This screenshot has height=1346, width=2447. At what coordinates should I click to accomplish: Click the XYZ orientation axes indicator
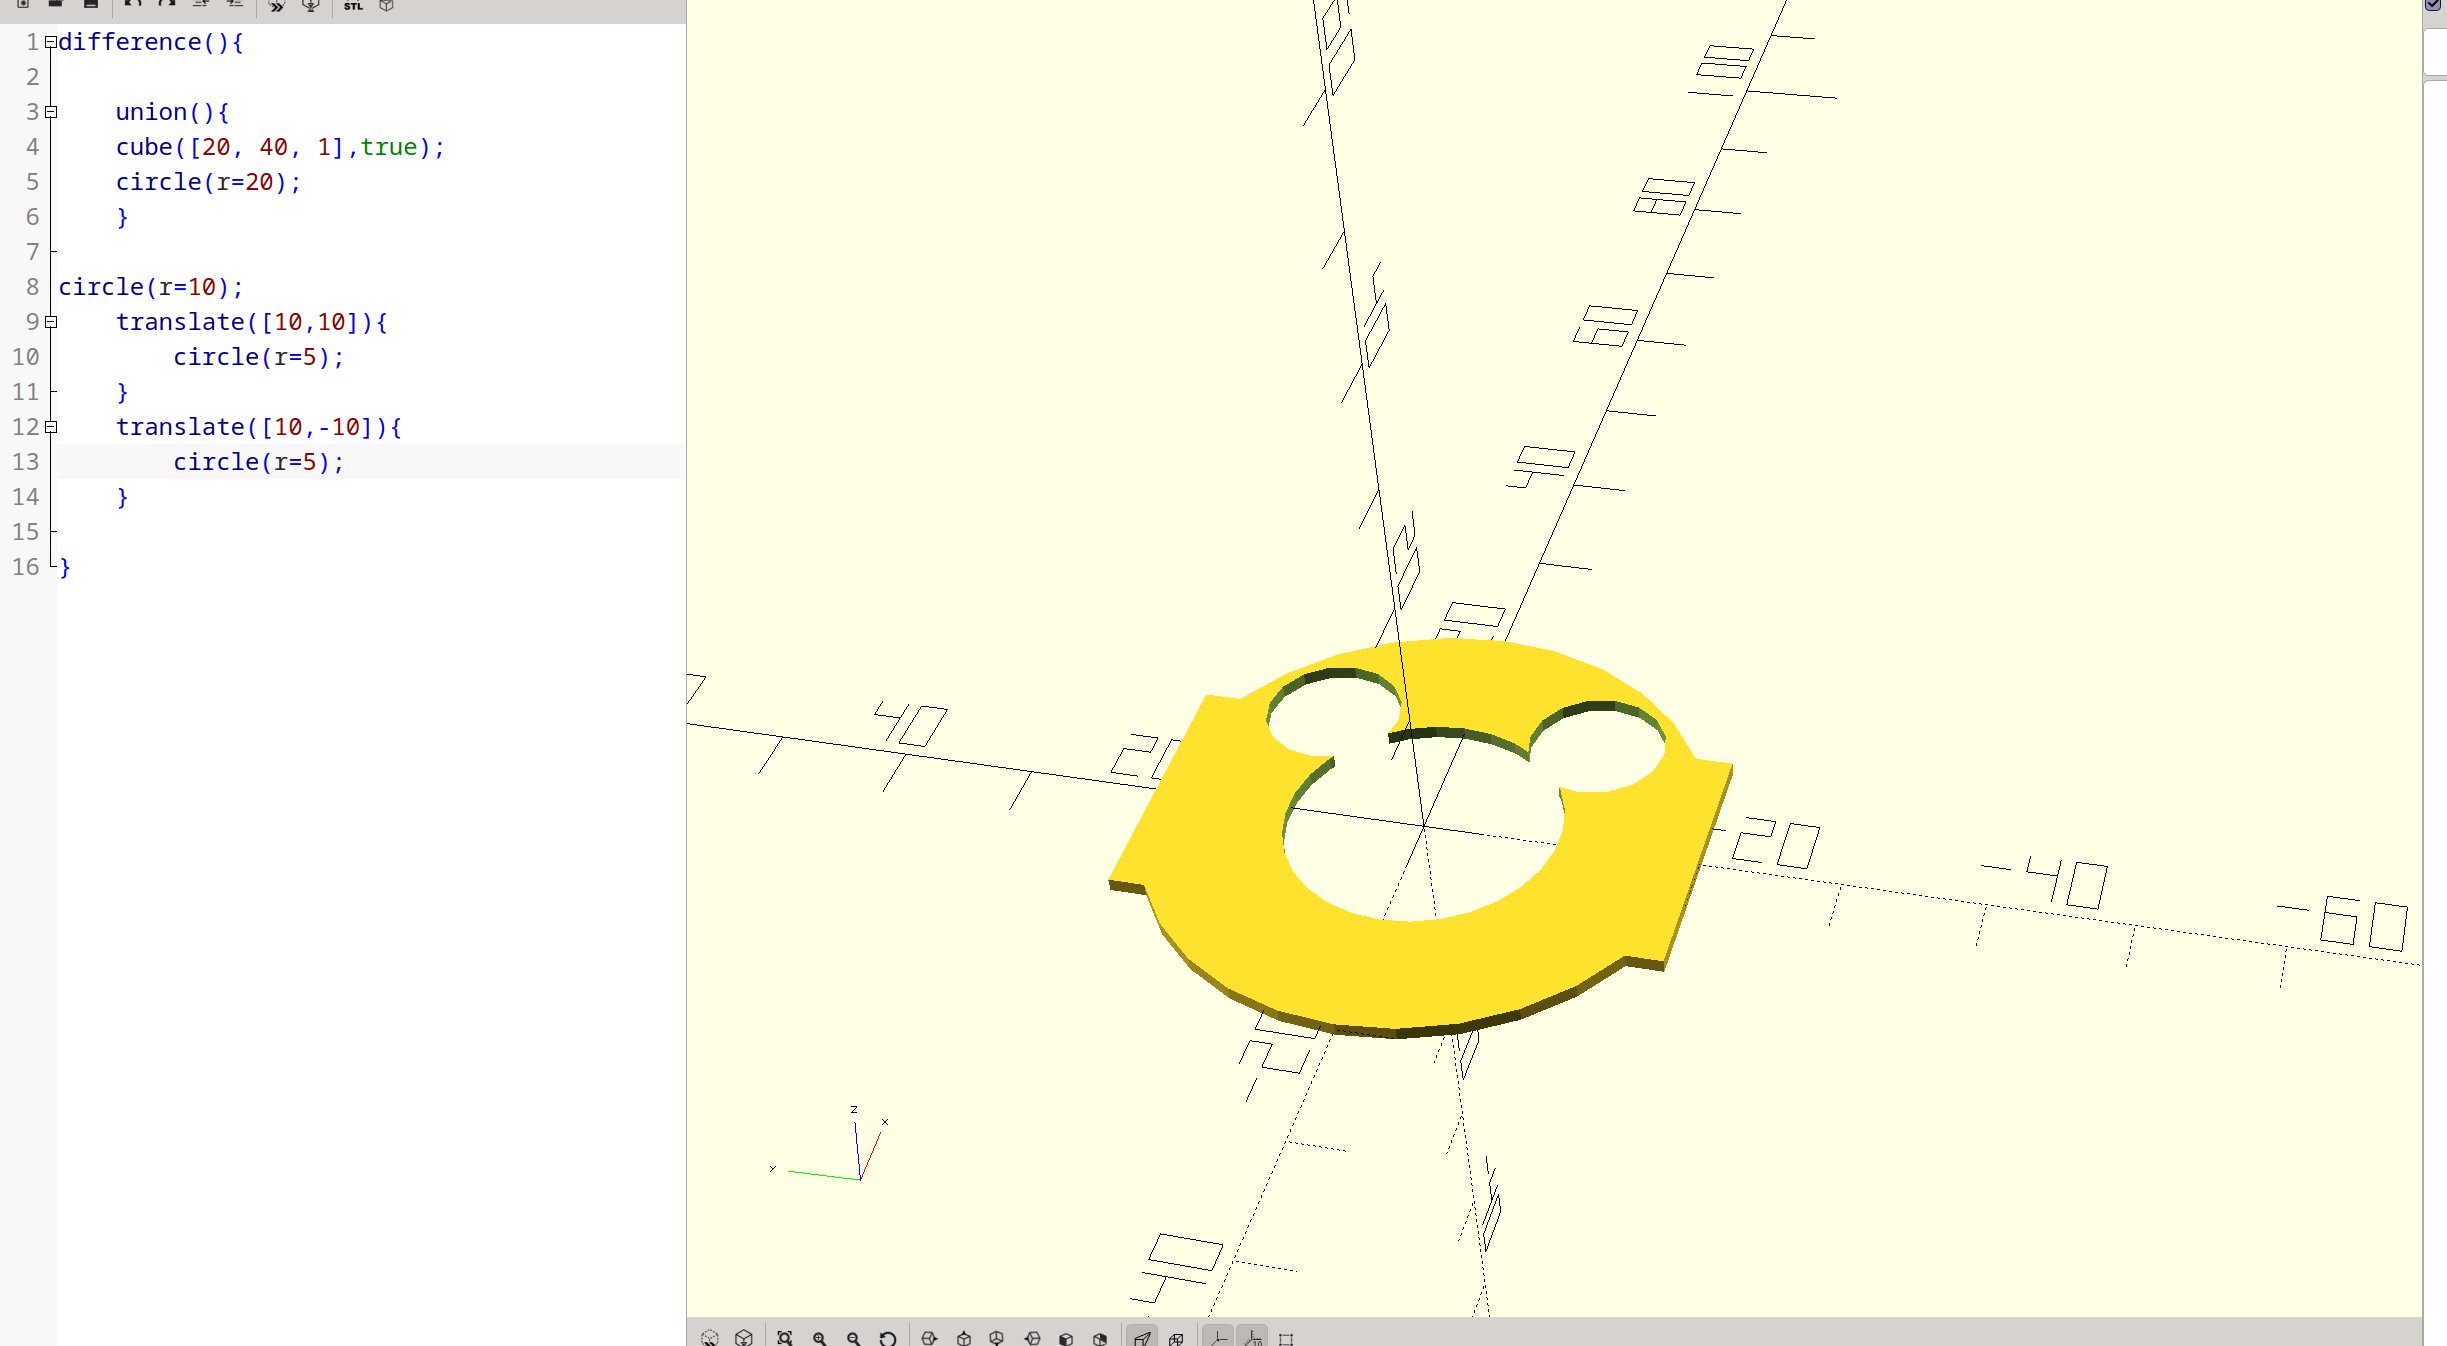pyautogui.click(x=830, y=1145)
